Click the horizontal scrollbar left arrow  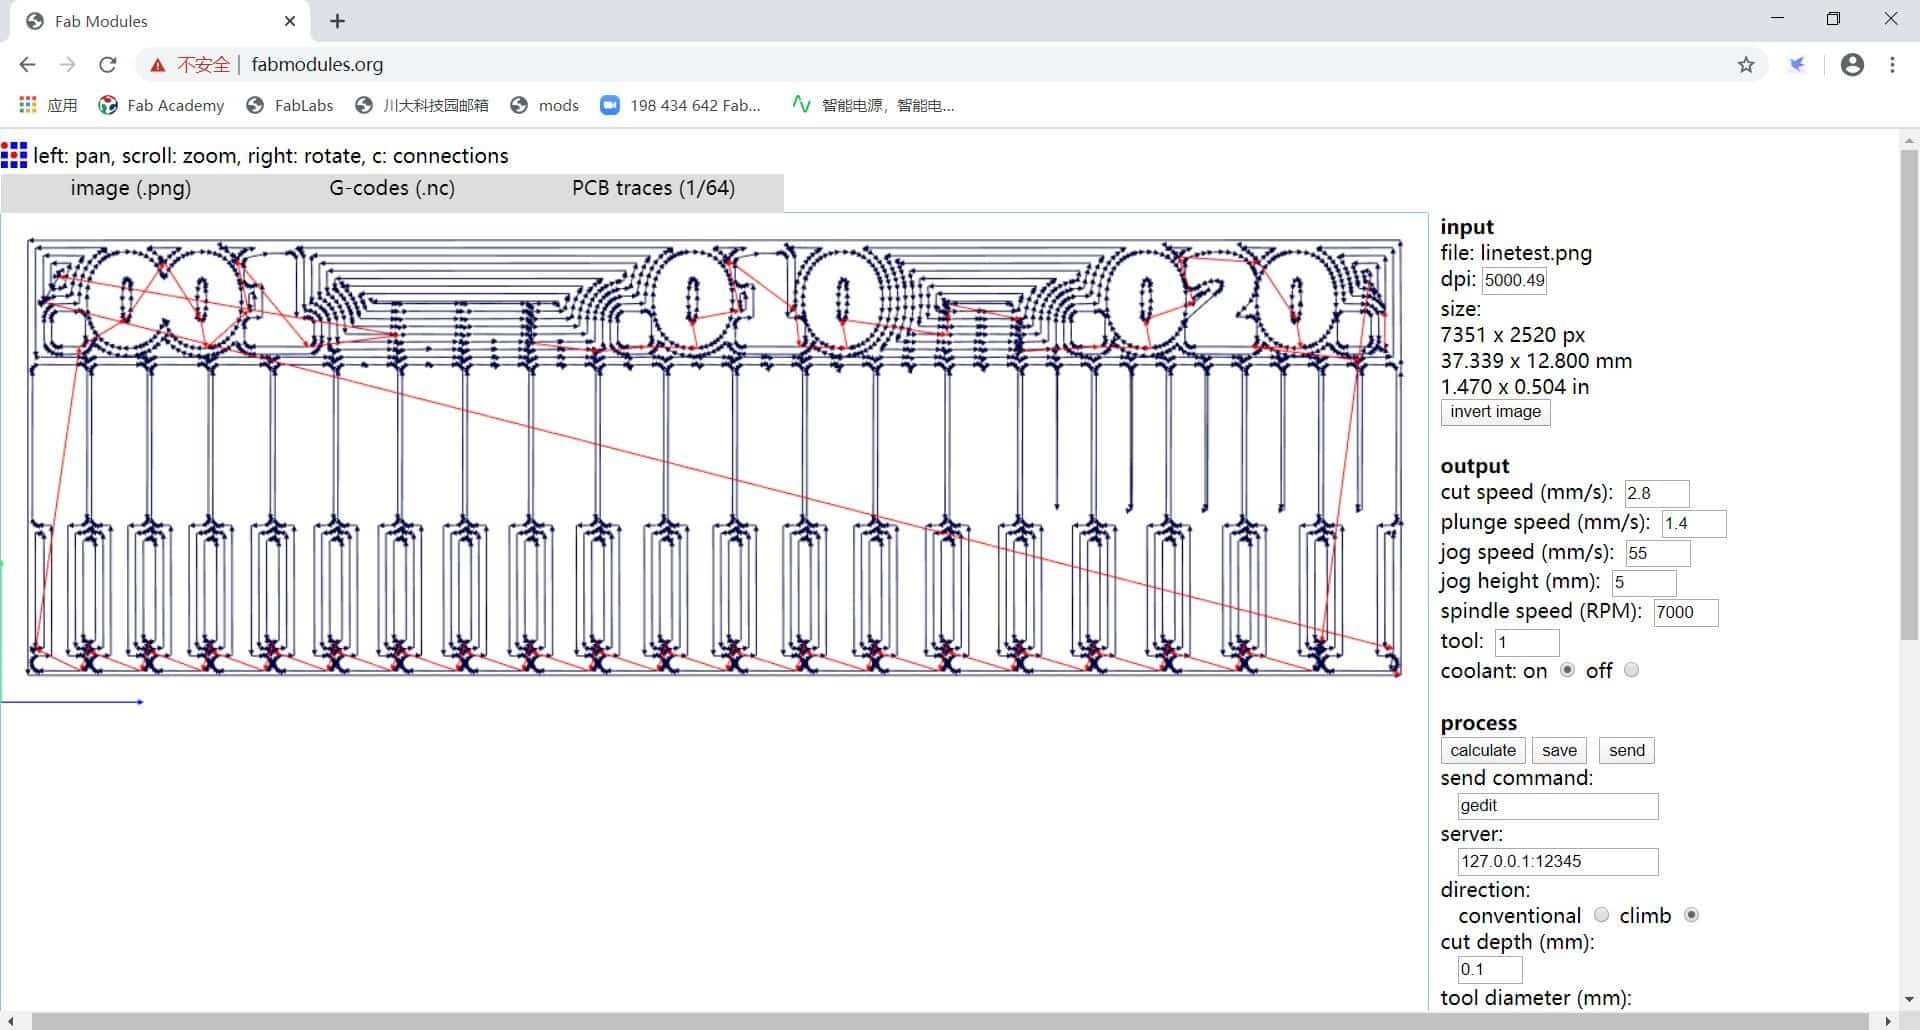(x=10, y=1021)
